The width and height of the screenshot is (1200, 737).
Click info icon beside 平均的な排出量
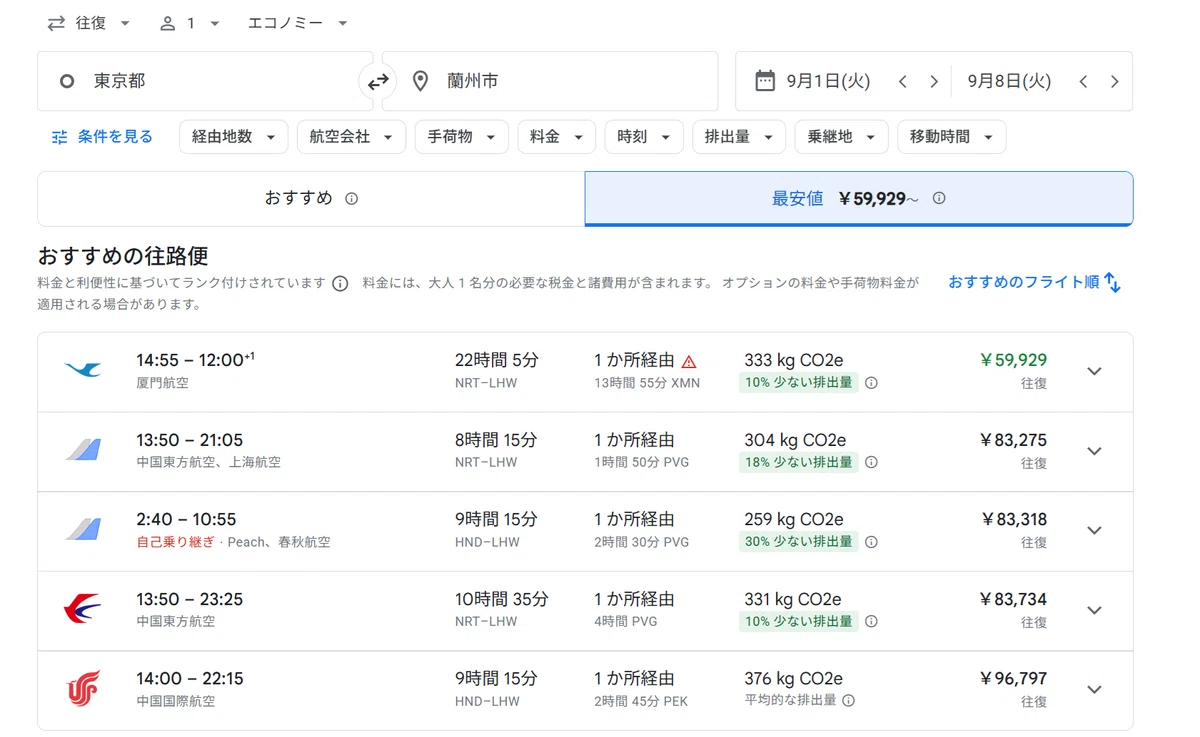point(848,701)
